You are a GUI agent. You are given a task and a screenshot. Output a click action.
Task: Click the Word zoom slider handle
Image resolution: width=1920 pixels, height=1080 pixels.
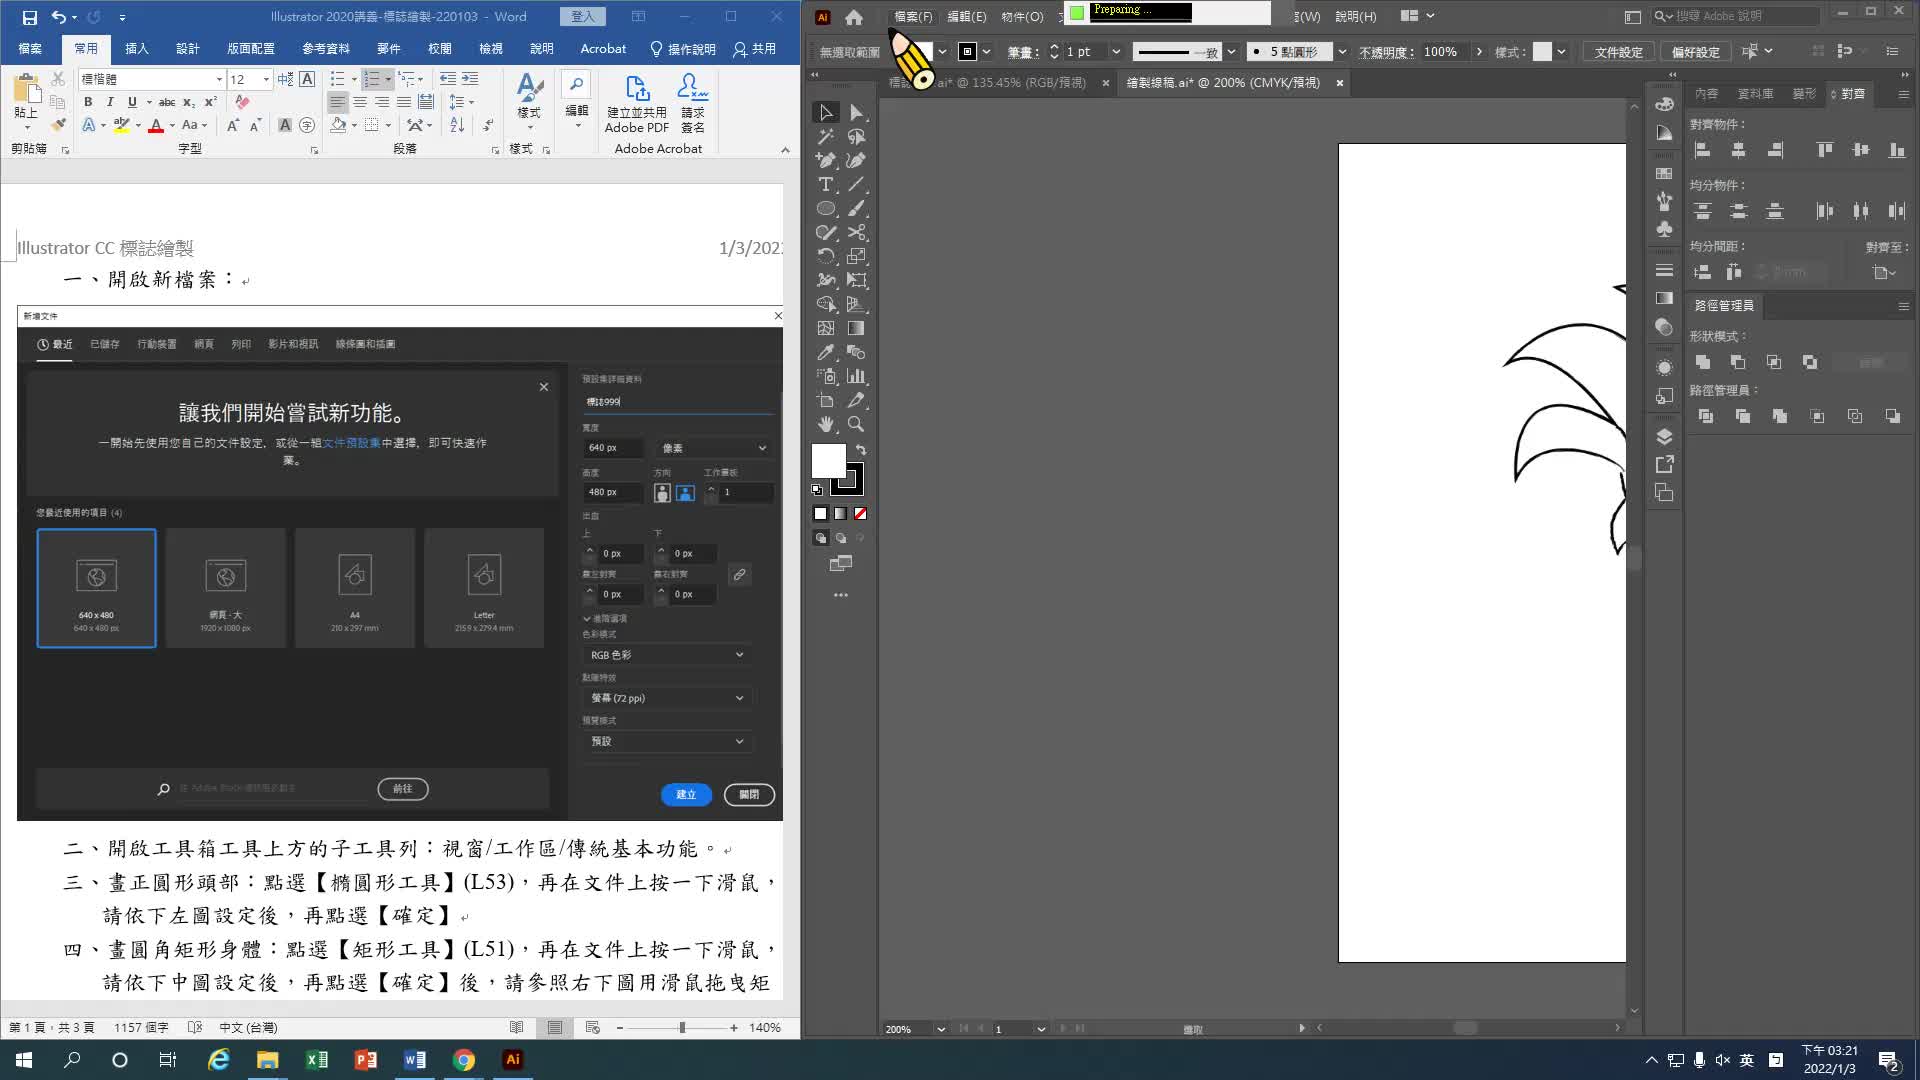(682, 1028)
